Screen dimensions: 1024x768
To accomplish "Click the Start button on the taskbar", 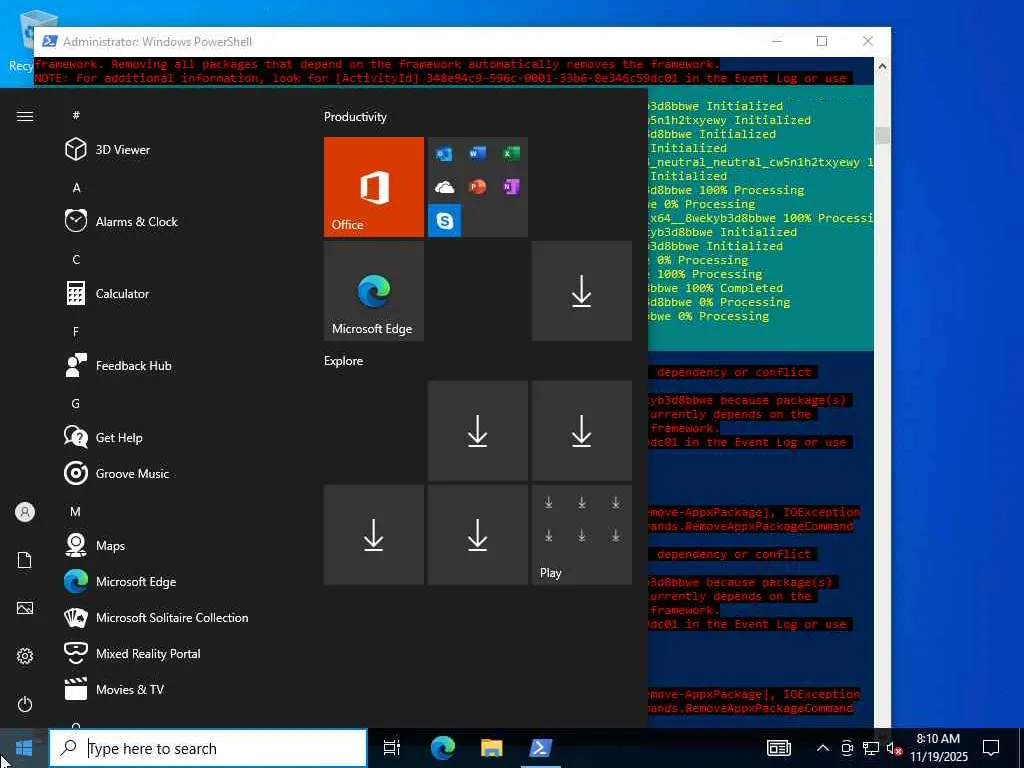I will coord(24,748).
